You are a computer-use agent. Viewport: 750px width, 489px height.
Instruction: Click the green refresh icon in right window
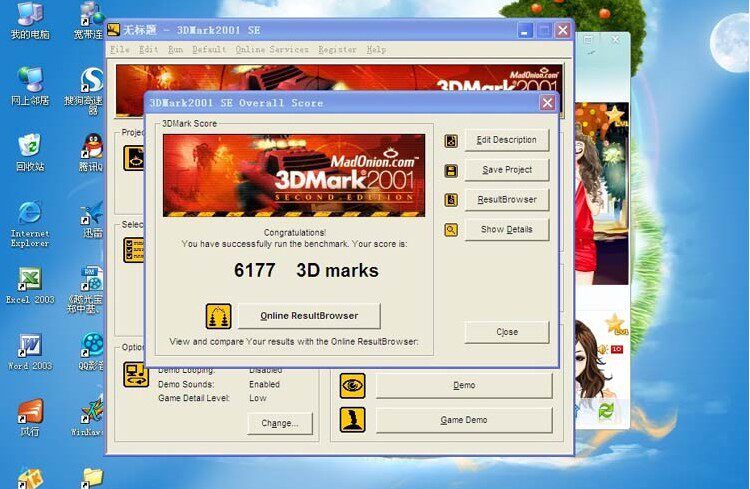(606, 411)
